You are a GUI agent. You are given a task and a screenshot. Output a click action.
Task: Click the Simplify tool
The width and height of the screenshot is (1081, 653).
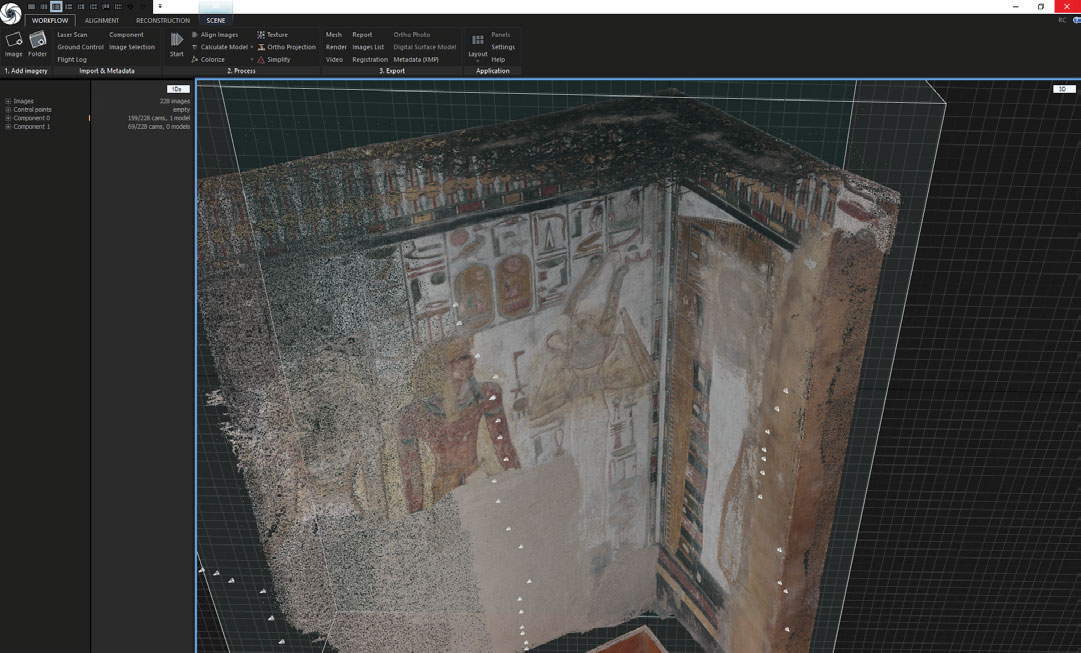point(273,59)
